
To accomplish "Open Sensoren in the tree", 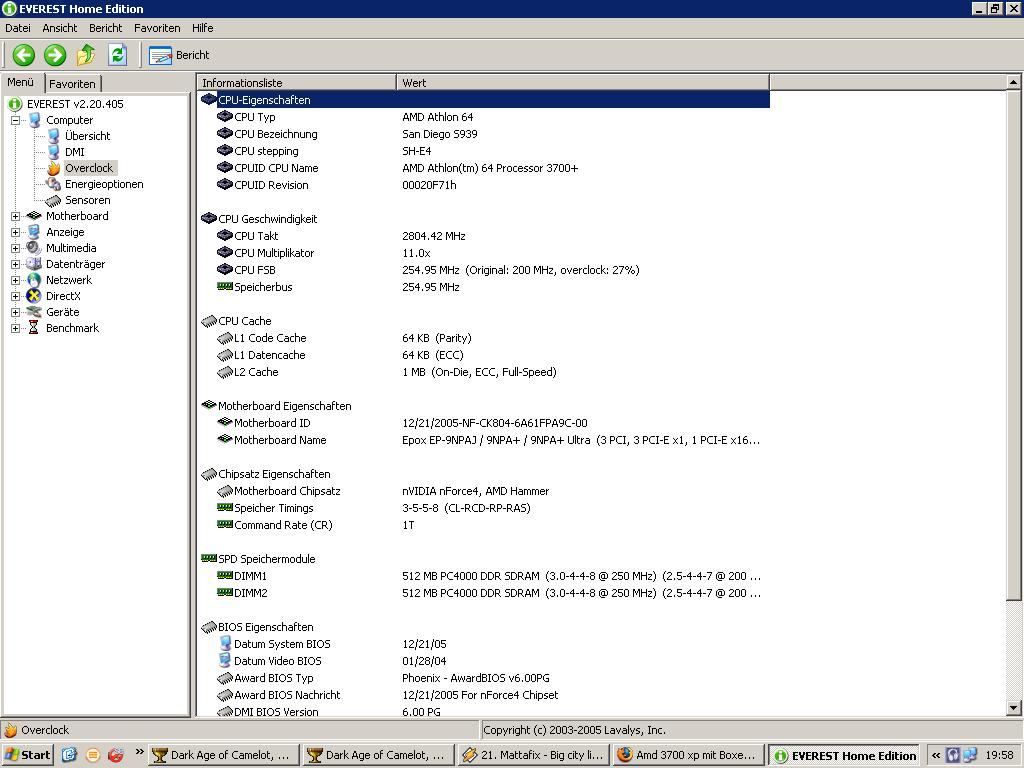I will pos(88,200).
